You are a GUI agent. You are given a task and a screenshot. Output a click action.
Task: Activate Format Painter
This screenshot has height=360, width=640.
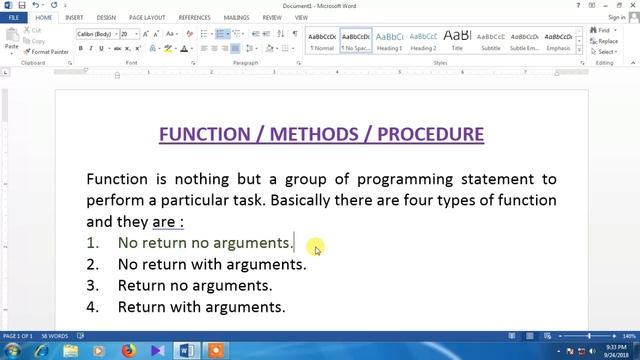tap(46, 52)
